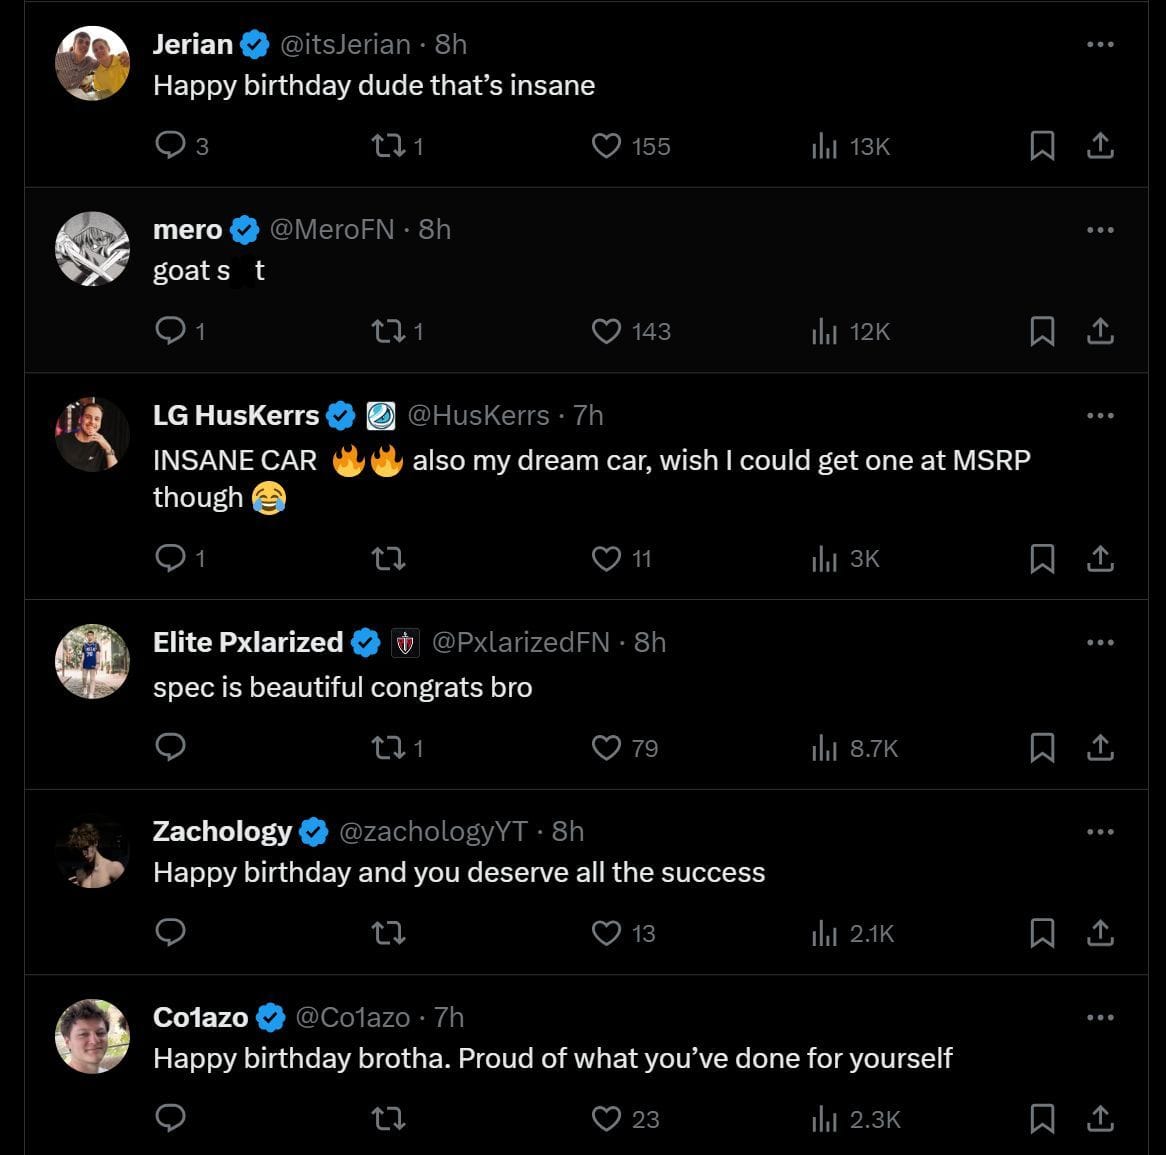Open the 8h timestamp on Pxlarized's tweet
The image size is (1166, 1155).
tap(649, 642)
